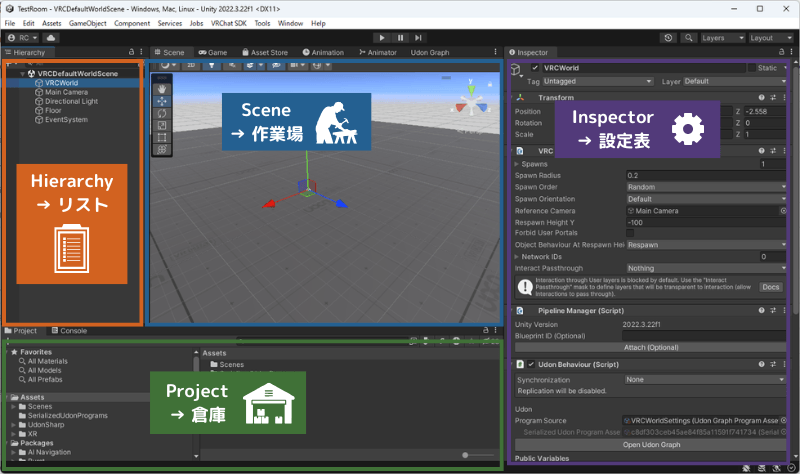Open the Synchronization dropdown

tap(705, 380)
